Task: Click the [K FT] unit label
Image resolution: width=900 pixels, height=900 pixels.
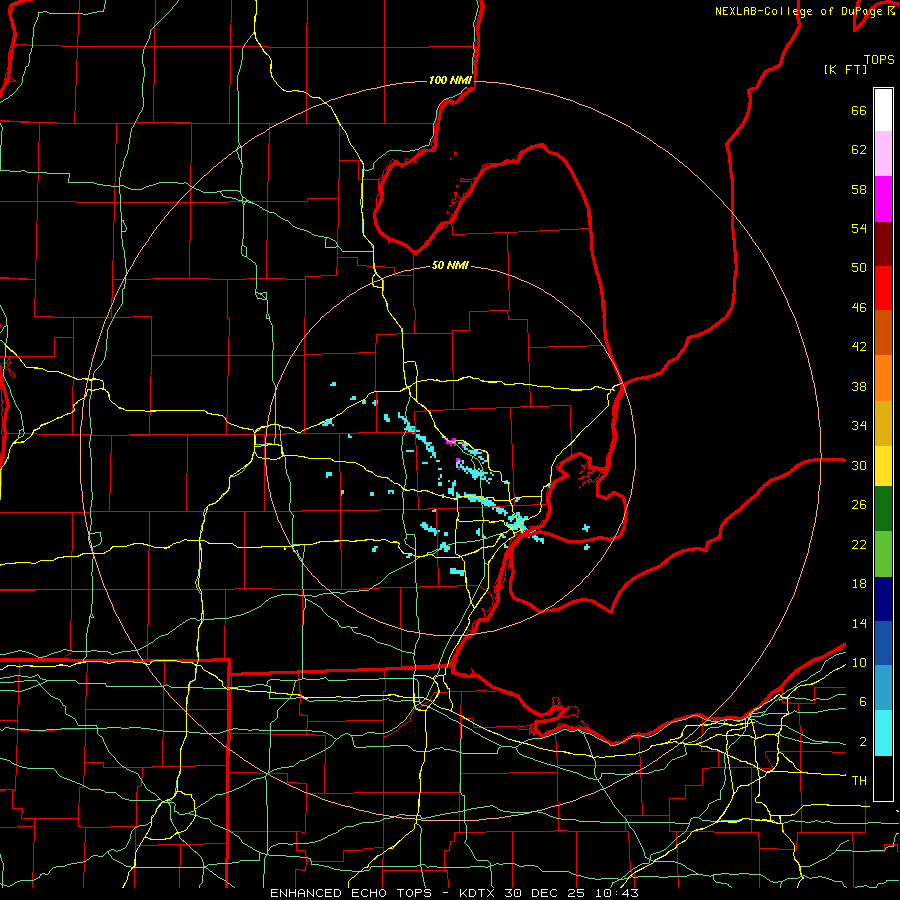Action: coord(845,70)
